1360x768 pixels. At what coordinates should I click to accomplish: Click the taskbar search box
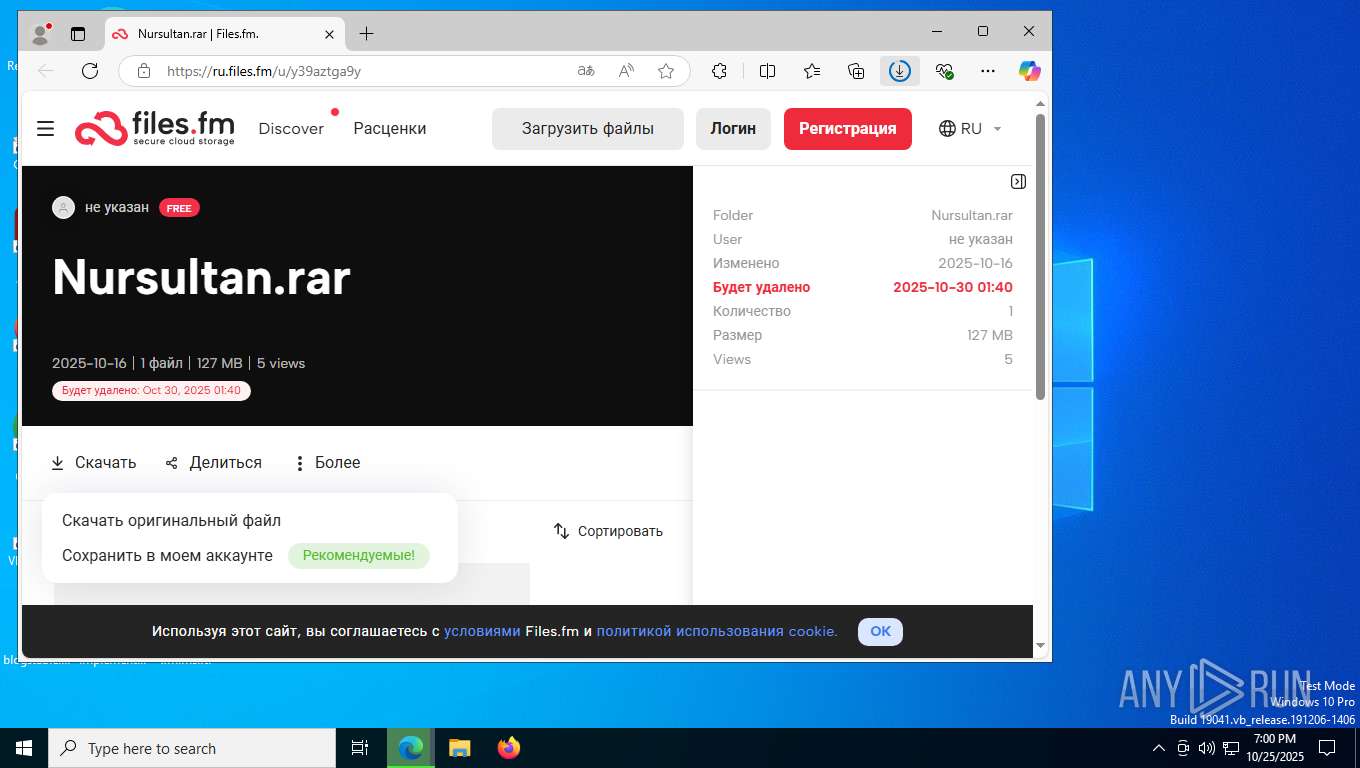[x=191, y=748]
